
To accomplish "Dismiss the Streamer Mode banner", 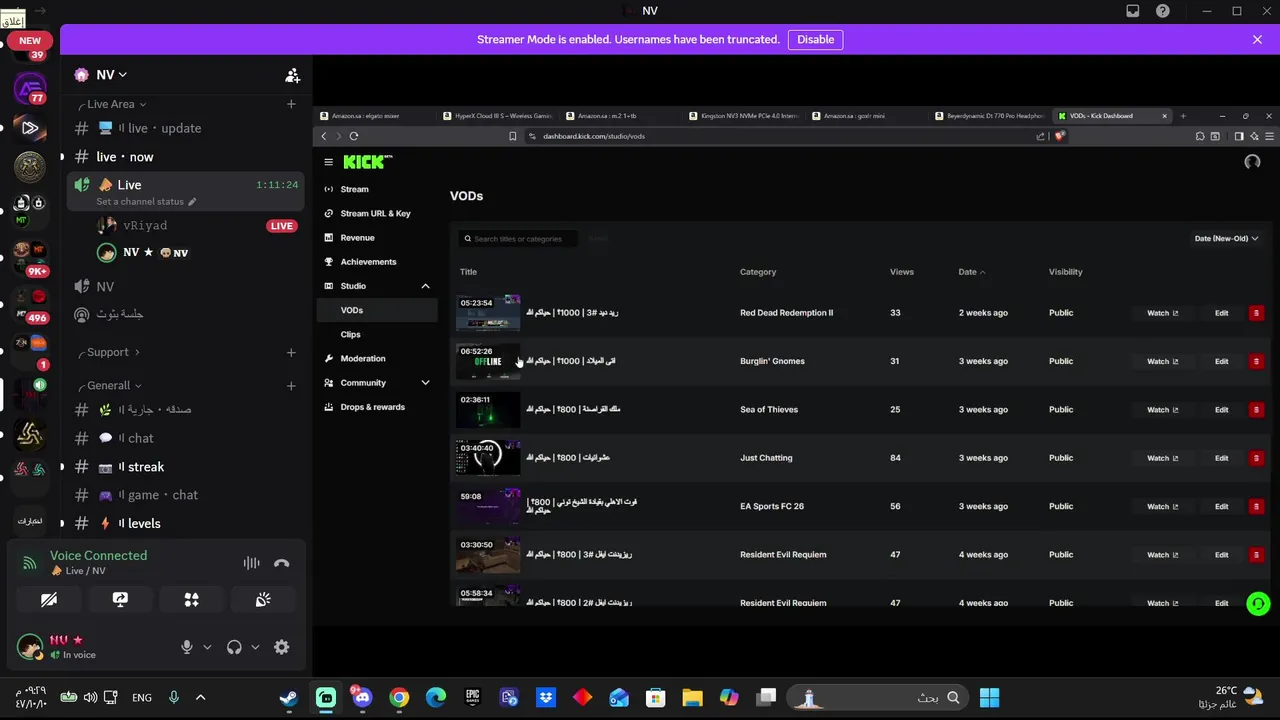I will [x=1257, y=40].
